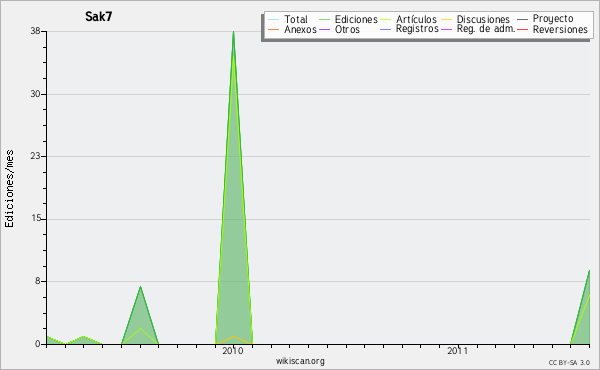Image resolution: width=600 pixels, height=370 pixels.
Task: Click the y-axis value 15
Action: pos(36,219)
